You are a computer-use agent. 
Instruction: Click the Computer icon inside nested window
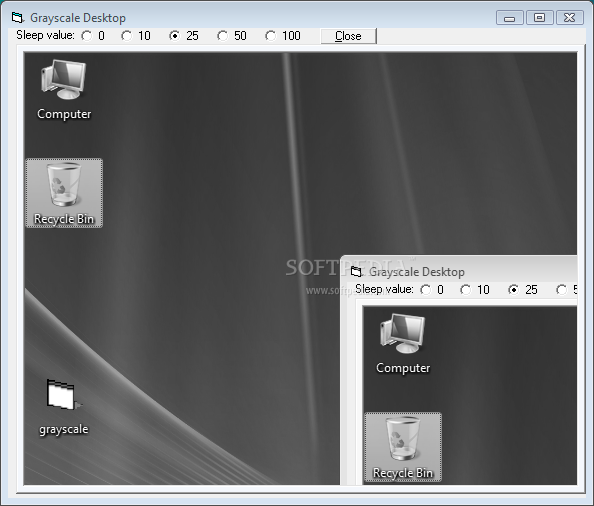403,344
